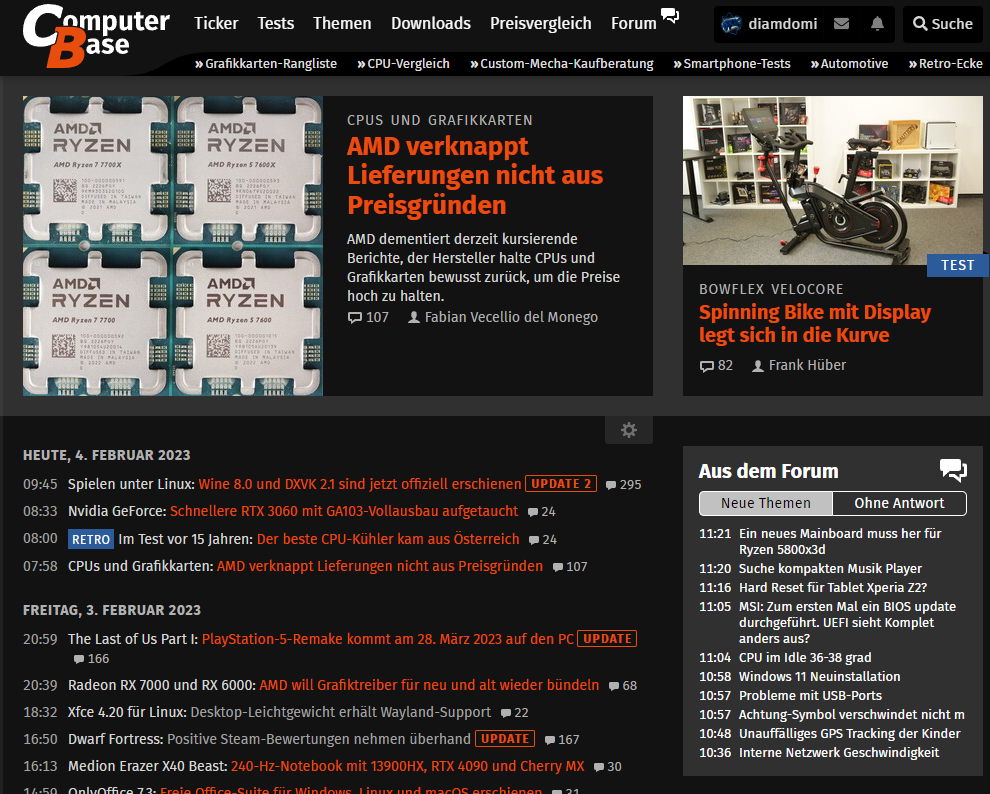The width and height of the screenshot is (990, 794).
Task: Click UPDATE badge on The Last of Us entry
Action: [607, 638]
